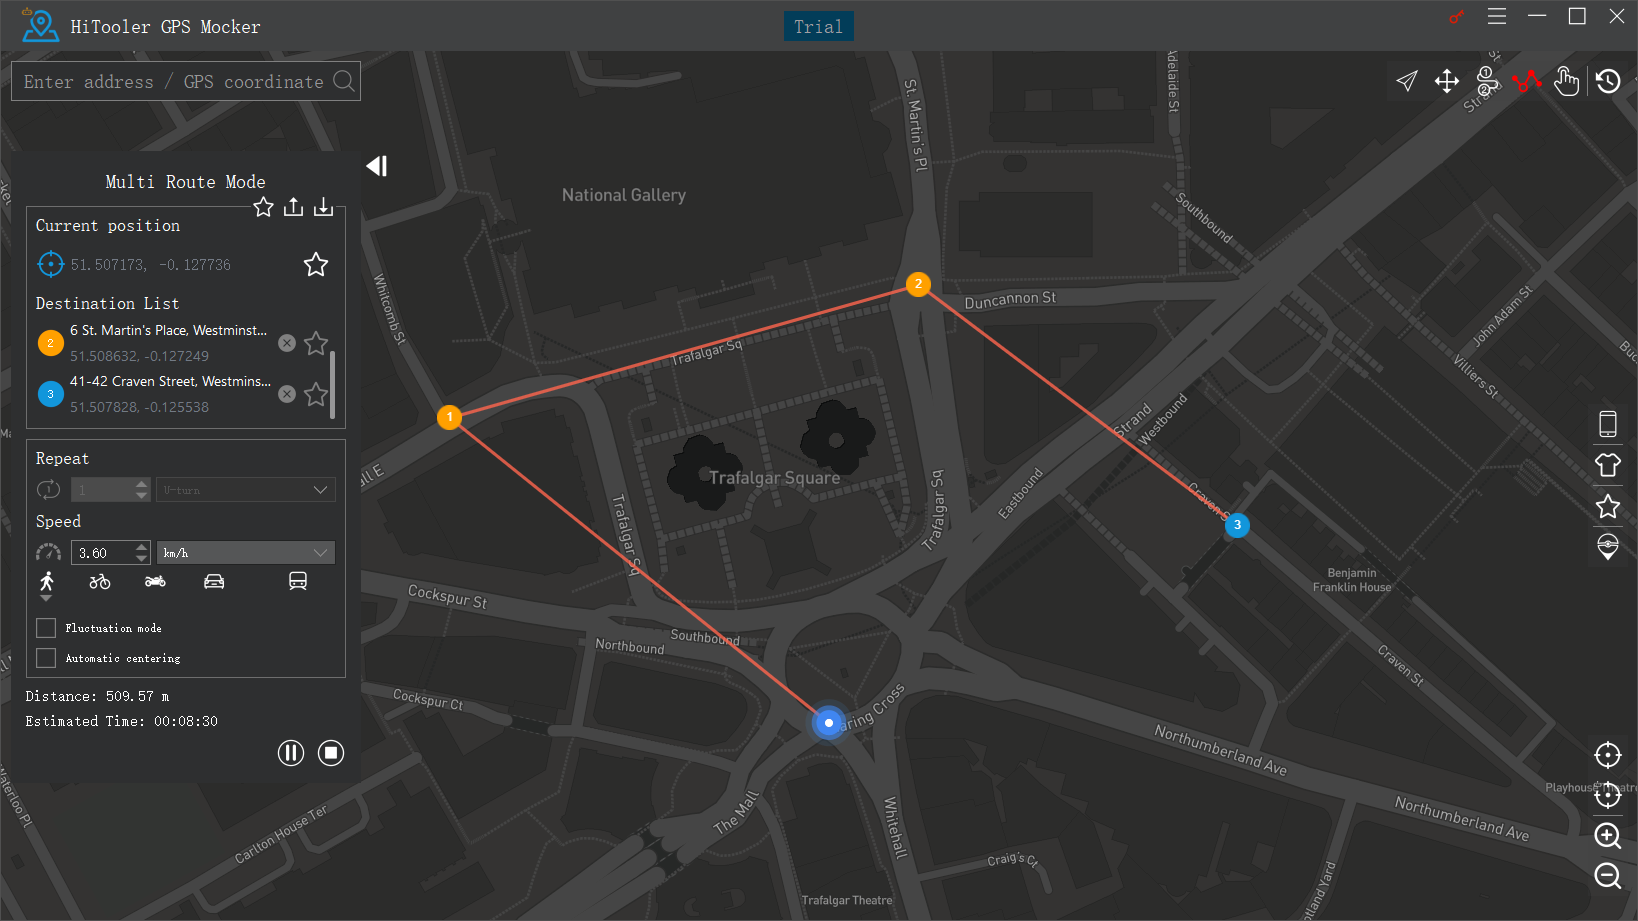Open the hamburger menu
Viewport: 1638px width, 921px height.
pos(1496,17)
